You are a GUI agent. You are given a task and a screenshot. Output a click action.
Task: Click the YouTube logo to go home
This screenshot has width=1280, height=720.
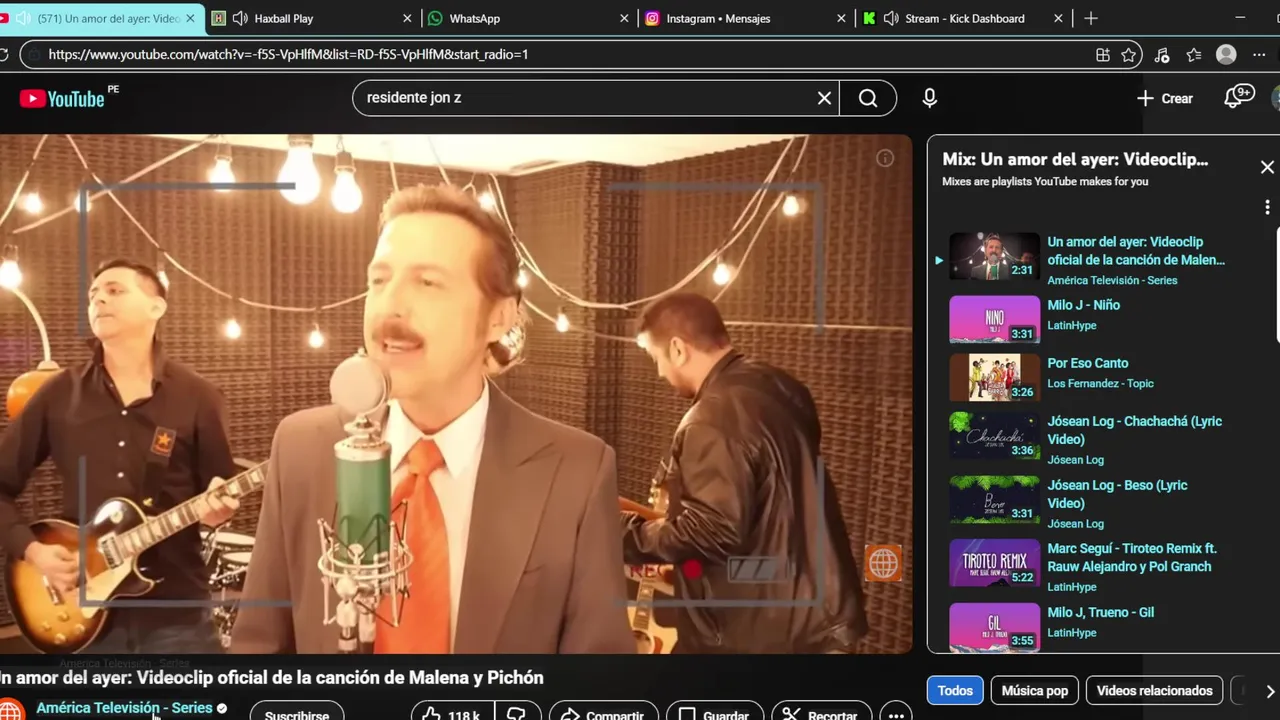tap(62, 98)
